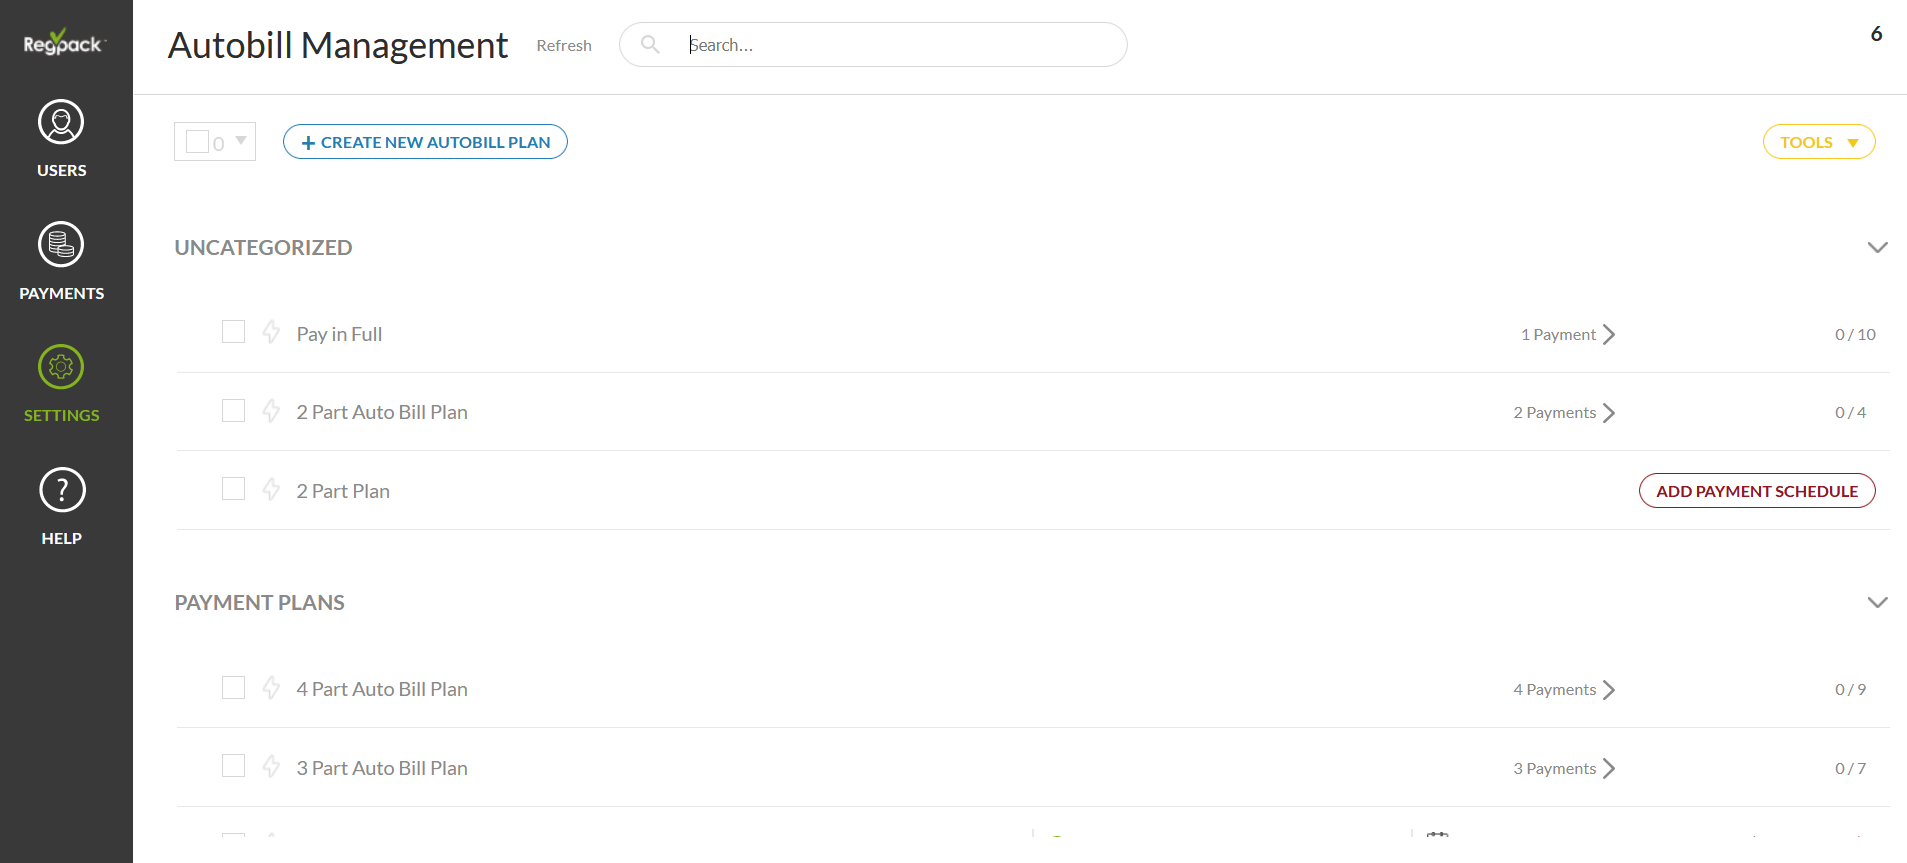Viewport: 1907px width, 863px height.
Task: Tick the 4 Part Auto Bill Plan checkbox
Action: 233,688
